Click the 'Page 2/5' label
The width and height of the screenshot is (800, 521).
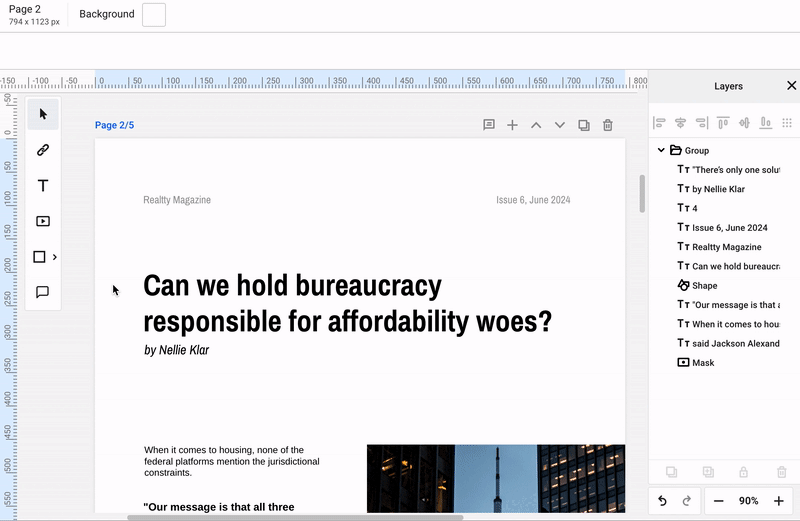tap(114, 125)
